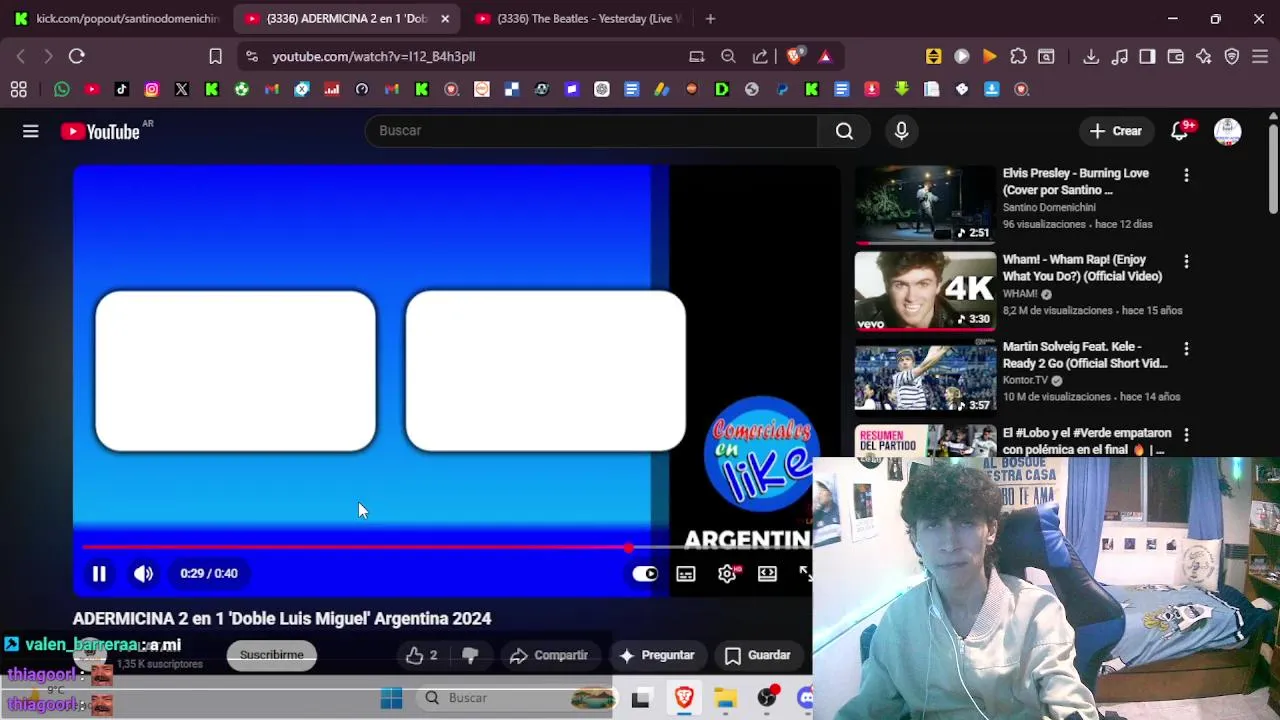Open the Santino Domenichini channel name

point(1049,207)
